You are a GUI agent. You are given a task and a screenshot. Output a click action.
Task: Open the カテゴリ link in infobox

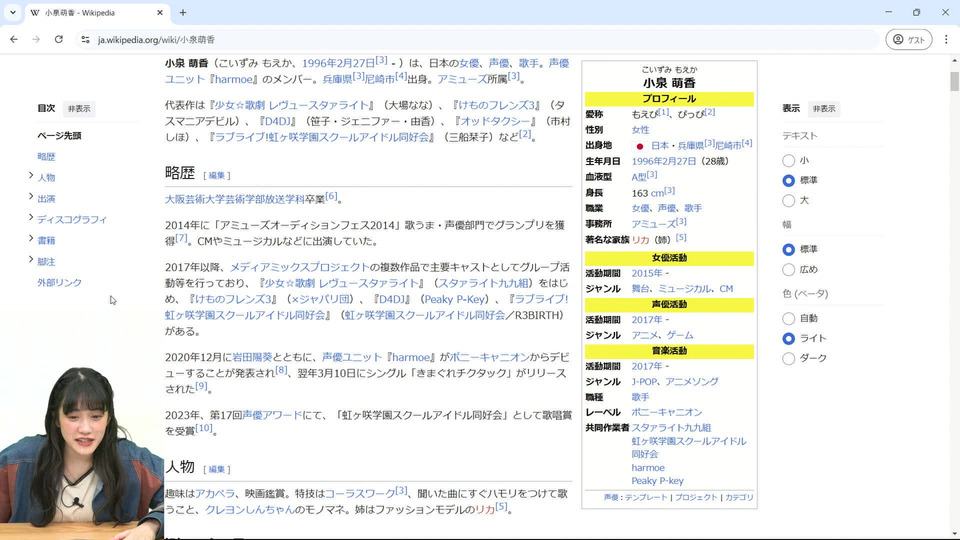click(x=739, y=497)
